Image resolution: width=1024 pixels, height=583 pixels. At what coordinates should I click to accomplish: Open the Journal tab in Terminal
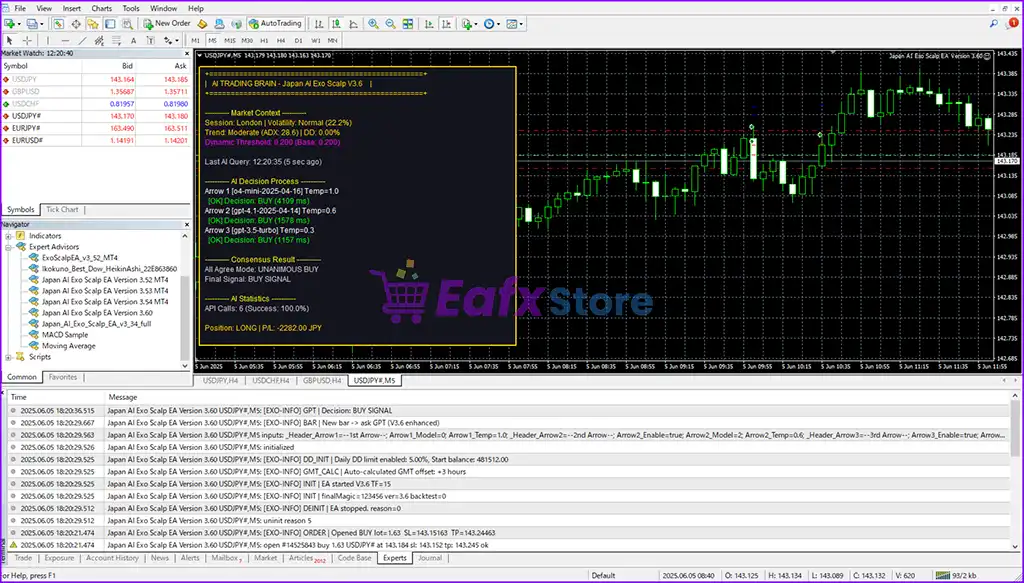[430, 558]
